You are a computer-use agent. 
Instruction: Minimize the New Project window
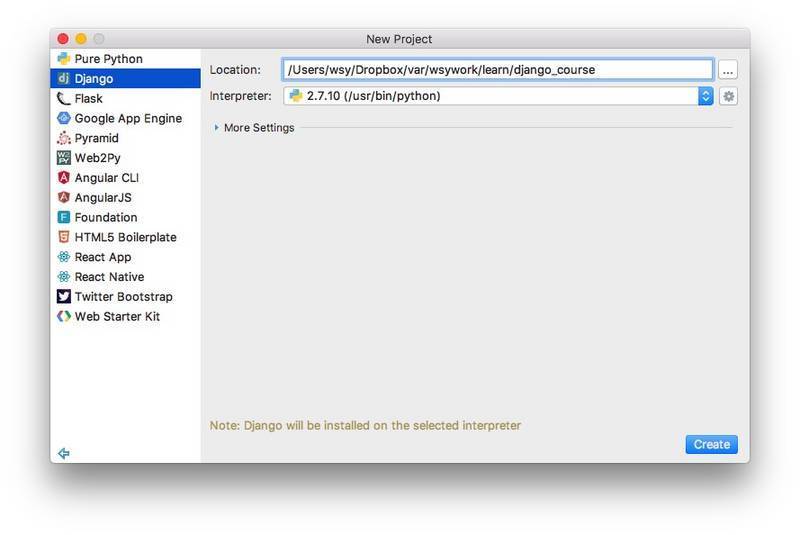point(81,39)
